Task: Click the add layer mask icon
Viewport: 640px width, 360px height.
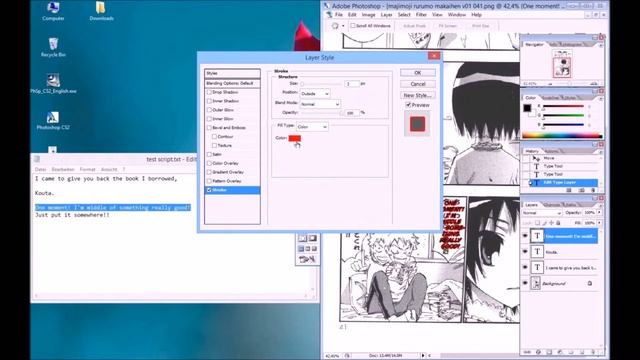Action: click(x=549, y=352)
